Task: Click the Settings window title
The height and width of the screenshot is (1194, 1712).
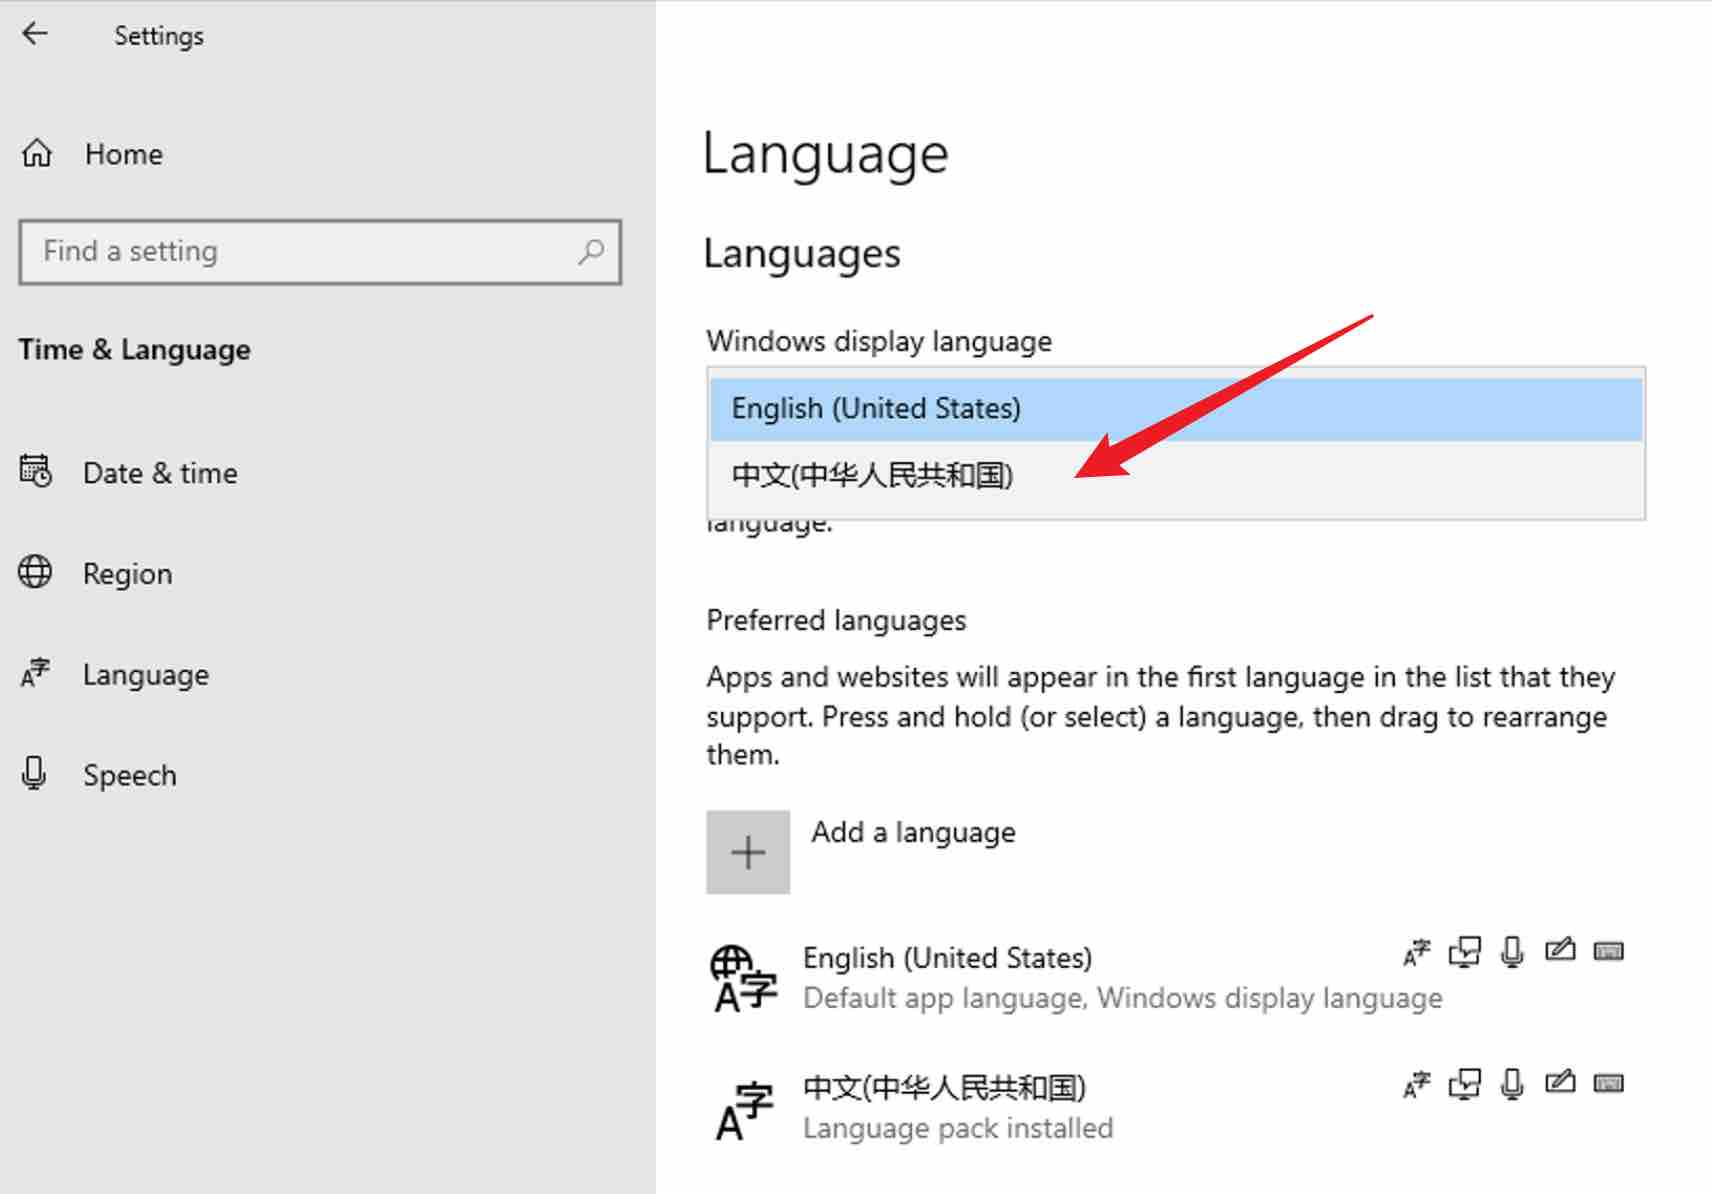Action: pos(159,36)
